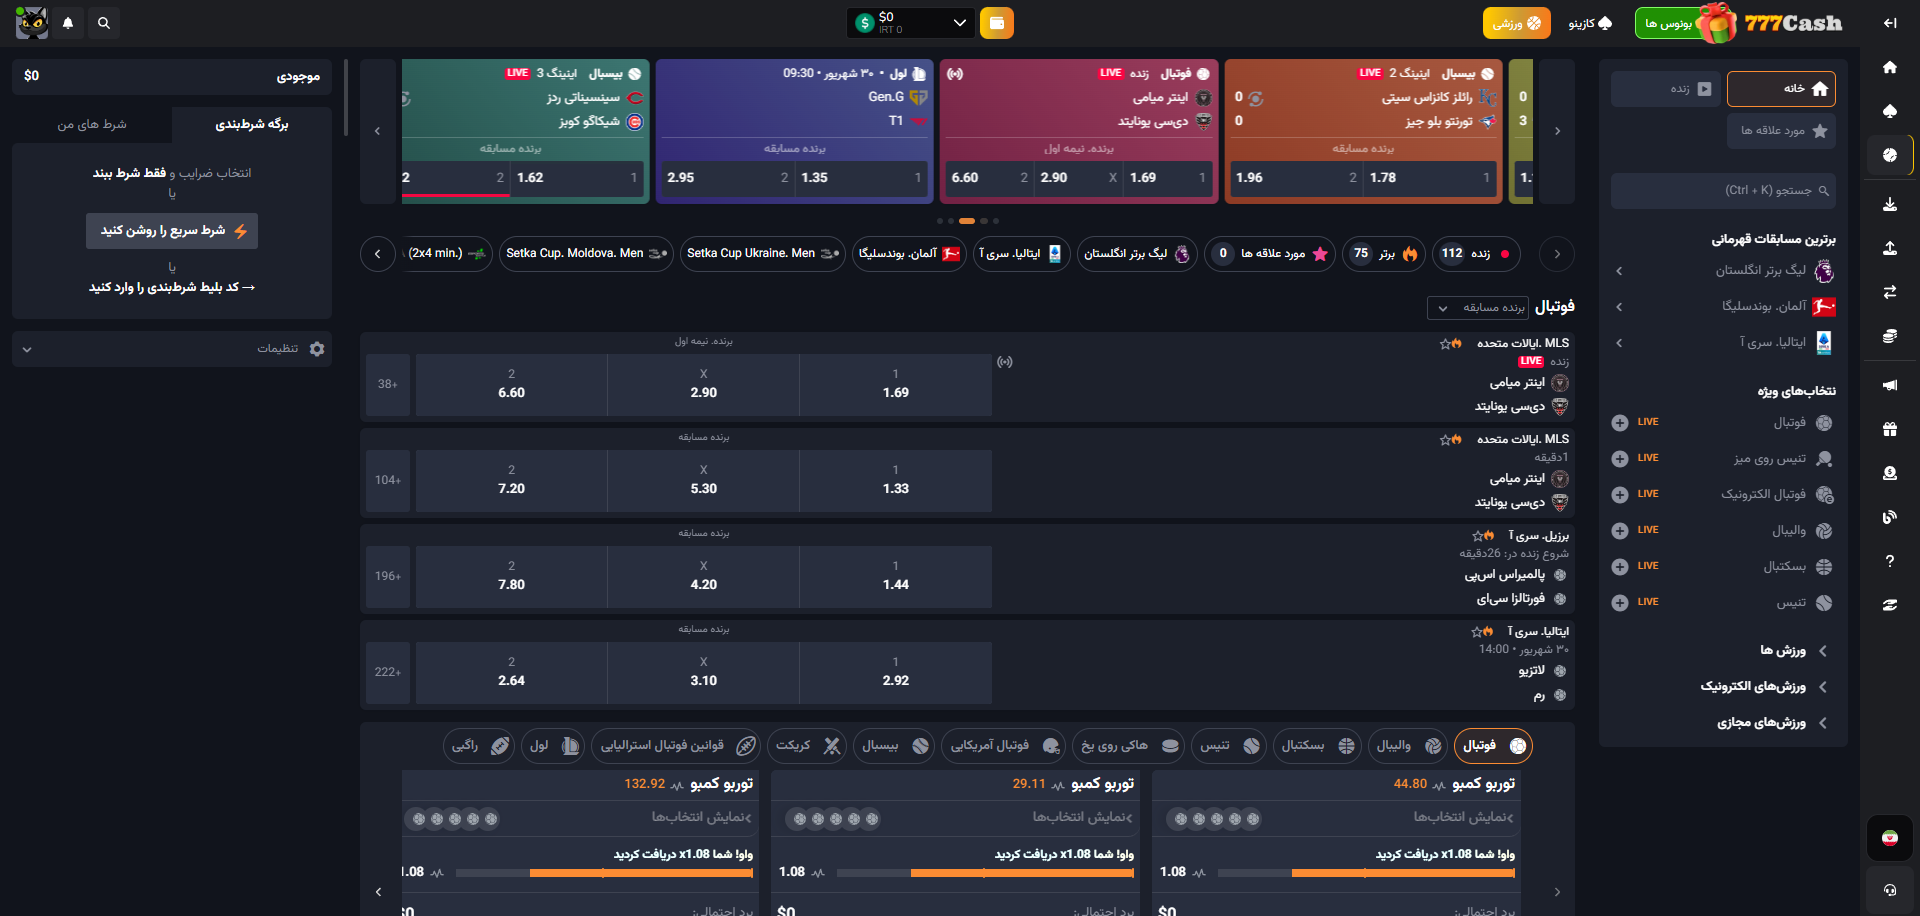The width and height of the screenshot is (1920, 916).
Task: Open help via question mark icon
Action: [x=1889, y=561]
